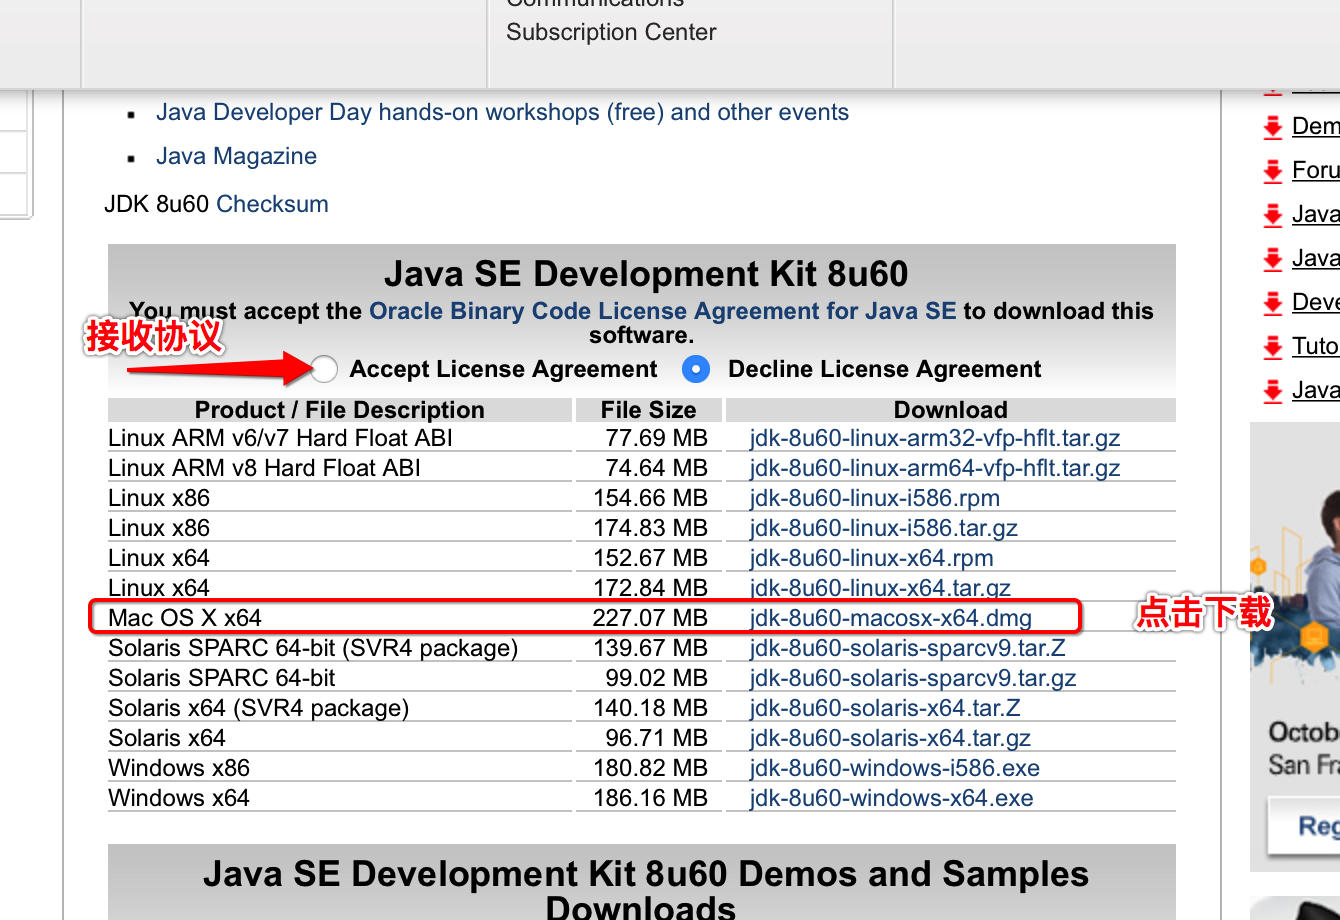
Task: Click the 227.07 MB file size
Action: click(650, 618)
